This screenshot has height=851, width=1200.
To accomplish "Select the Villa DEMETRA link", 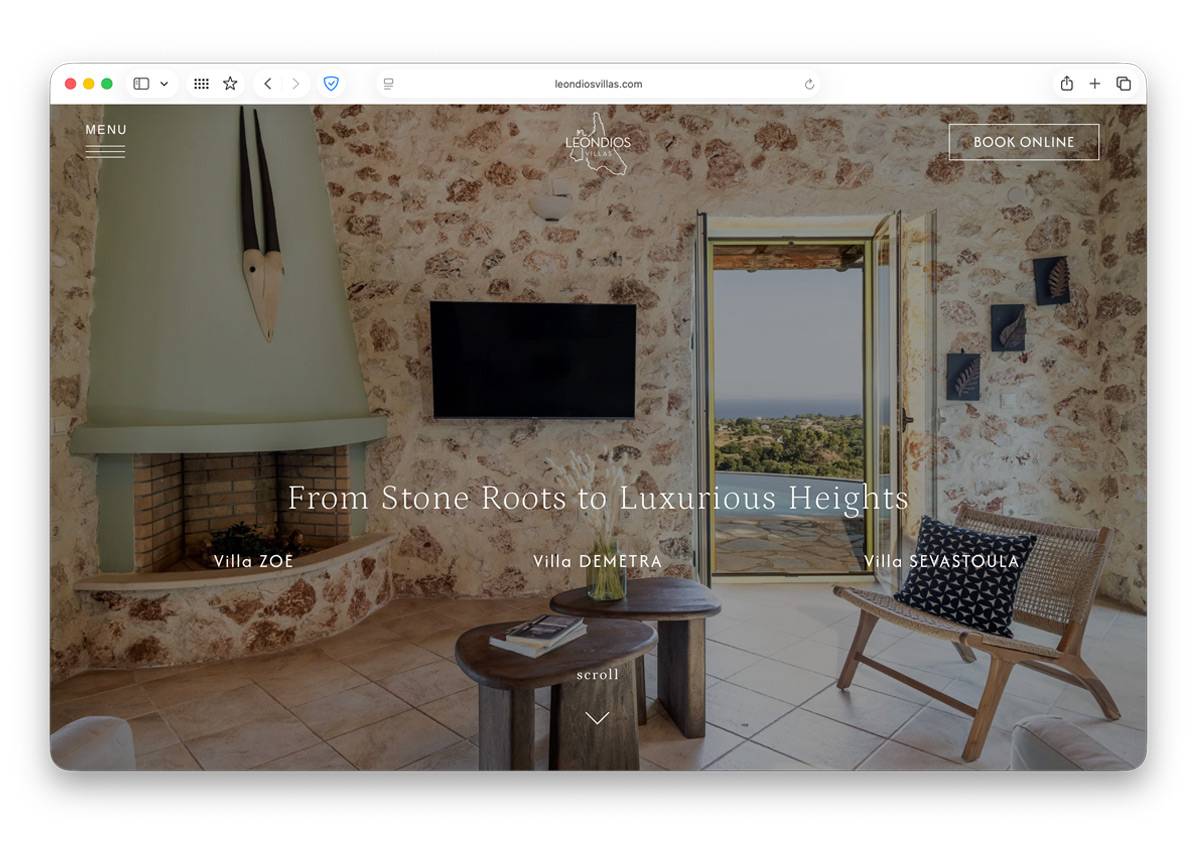I will pos(597,561).
